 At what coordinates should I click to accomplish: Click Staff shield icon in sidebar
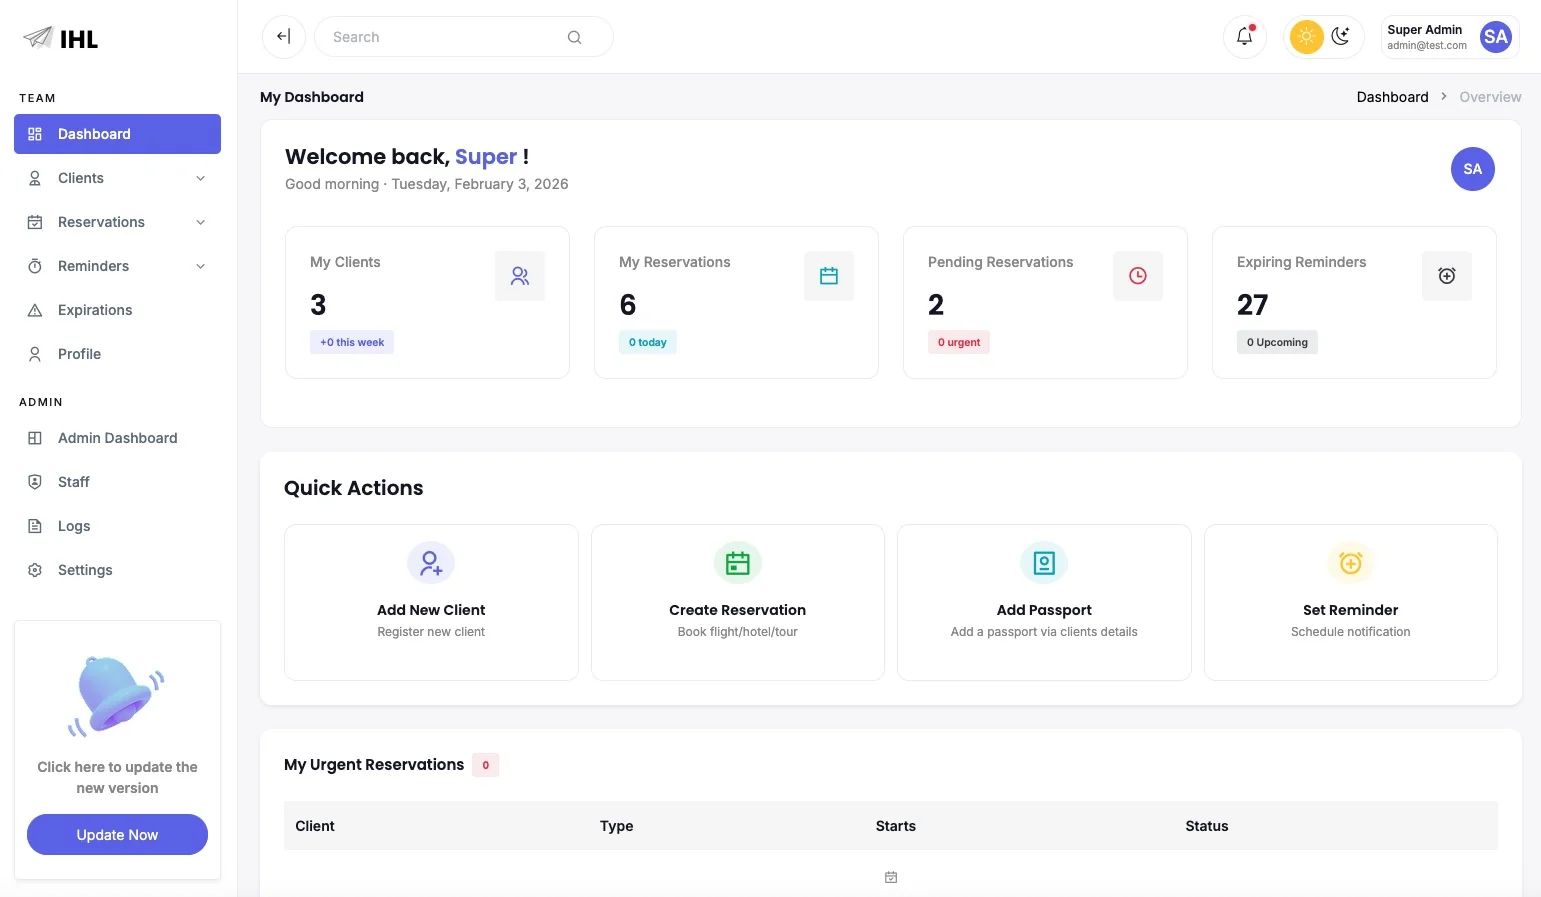(35, 482)
